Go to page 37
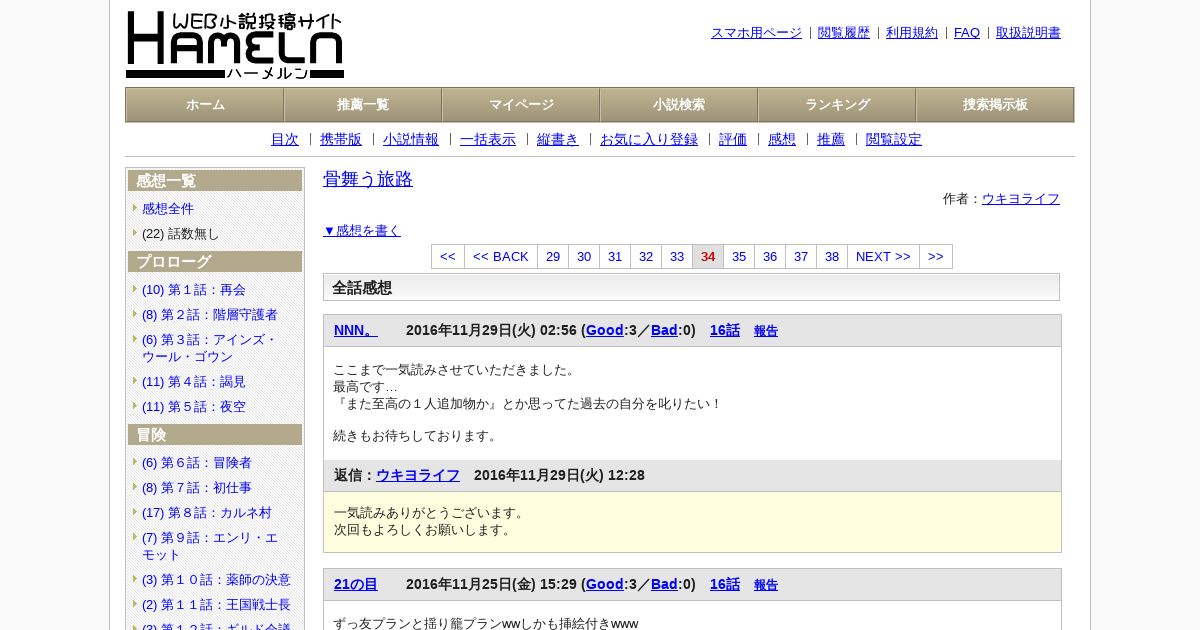This screenshot has width=1200, height=630. 801,256
